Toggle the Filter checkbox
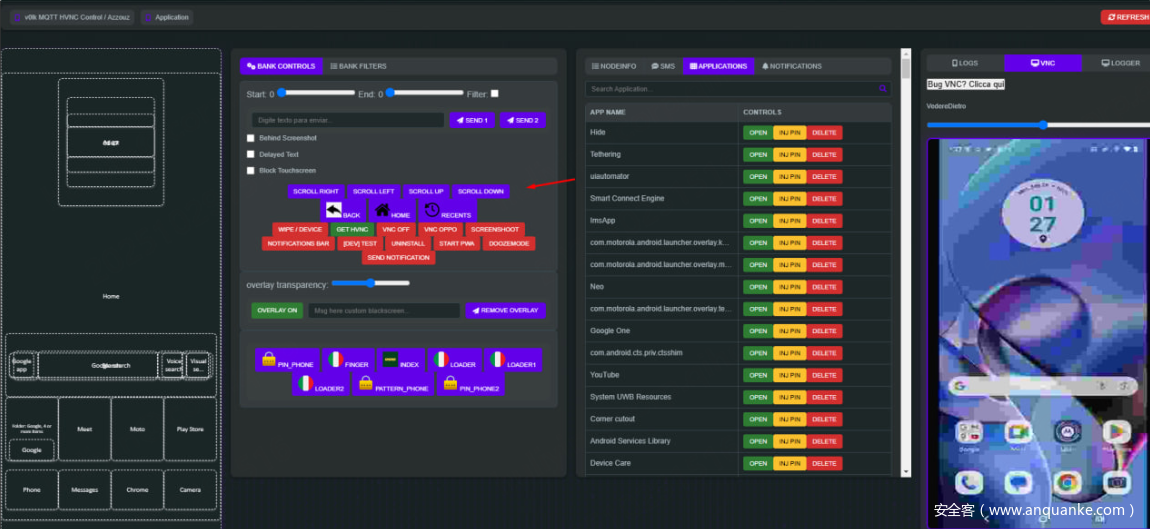The height and width of the screenshot is (529, 1150). 494,94
